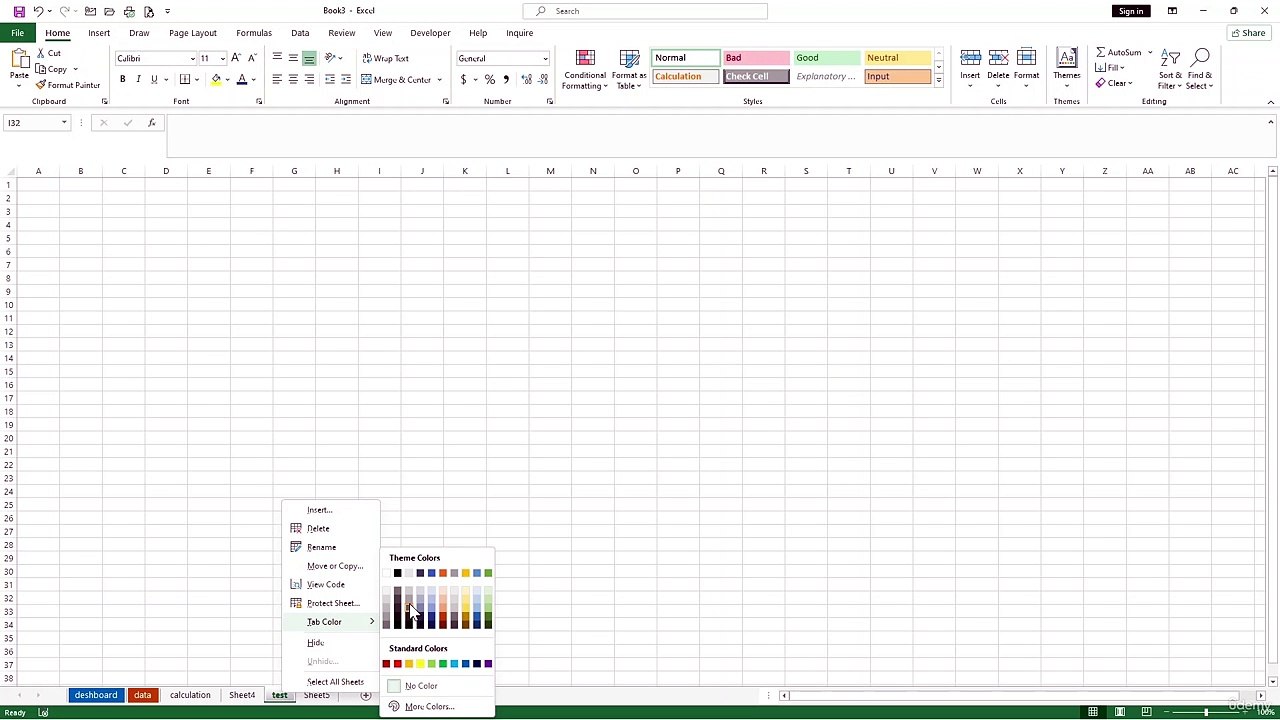Collapse the ribbon with the chevron
Viewport: 1280px width, 720px height.
[1270, 102]
